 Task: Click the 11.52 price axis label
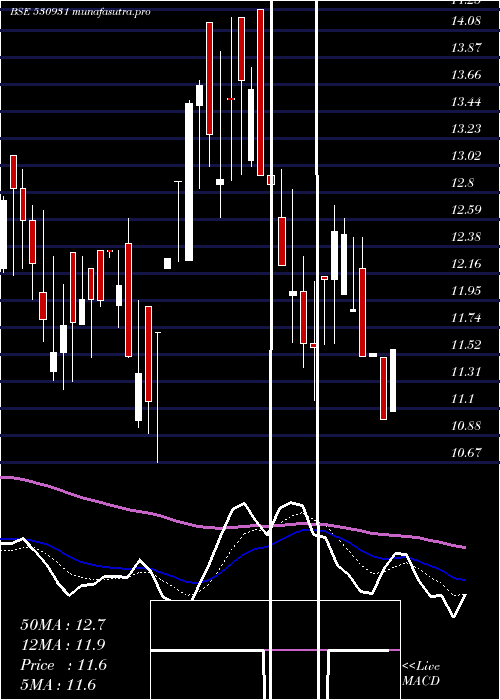(x=467, y=345)
